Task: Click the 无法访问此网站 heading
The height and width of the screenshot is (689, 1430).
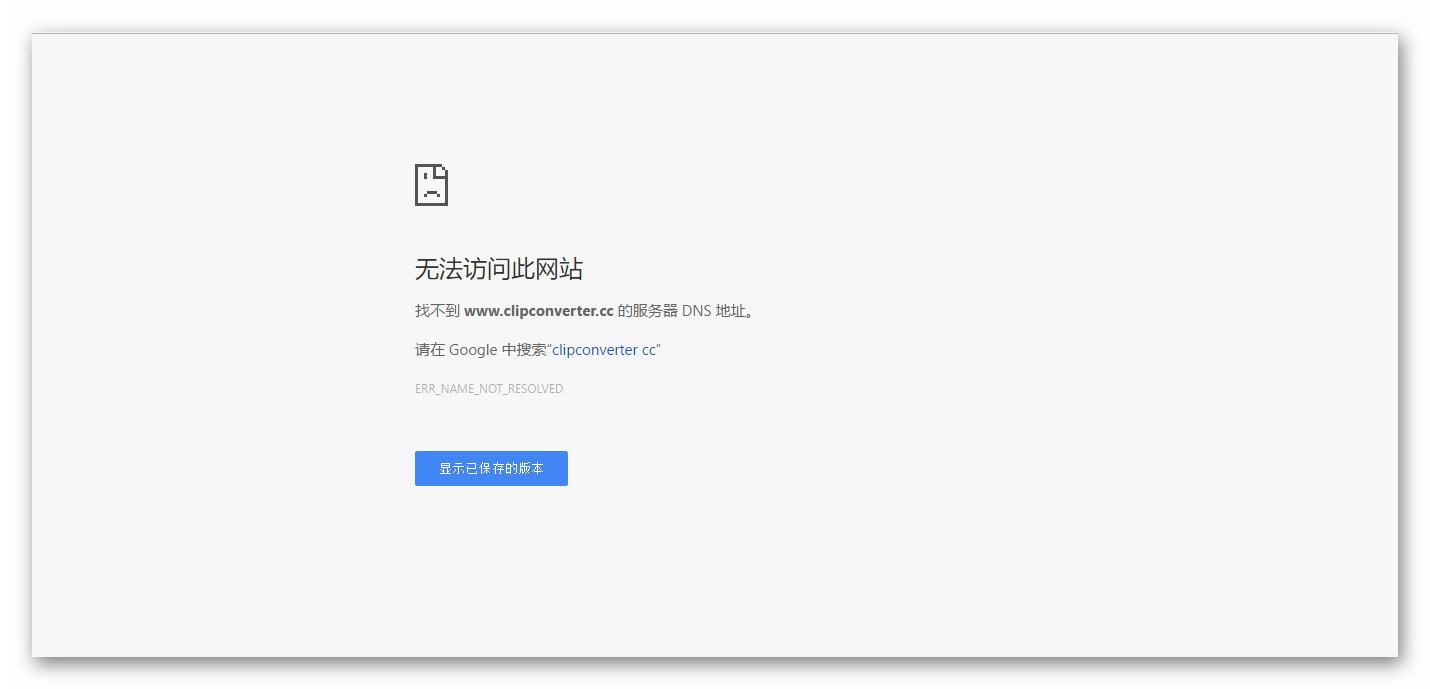Action: point(499,269)
